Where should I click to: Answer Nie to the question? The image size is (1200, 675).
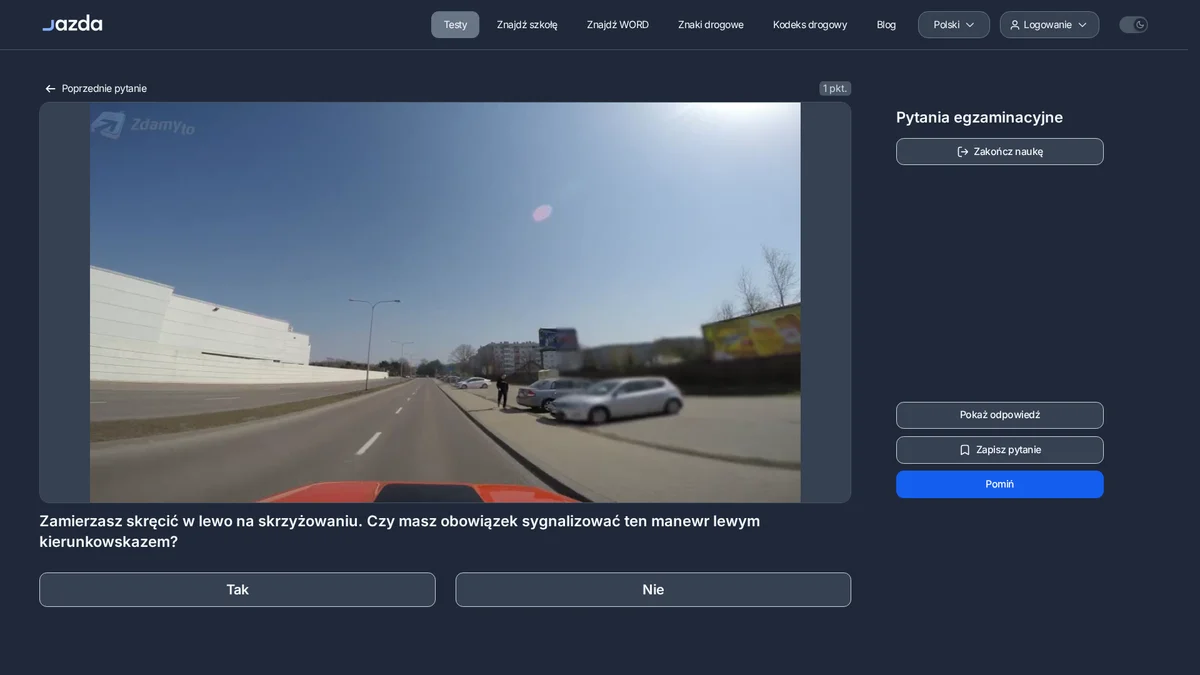(653, 590)
